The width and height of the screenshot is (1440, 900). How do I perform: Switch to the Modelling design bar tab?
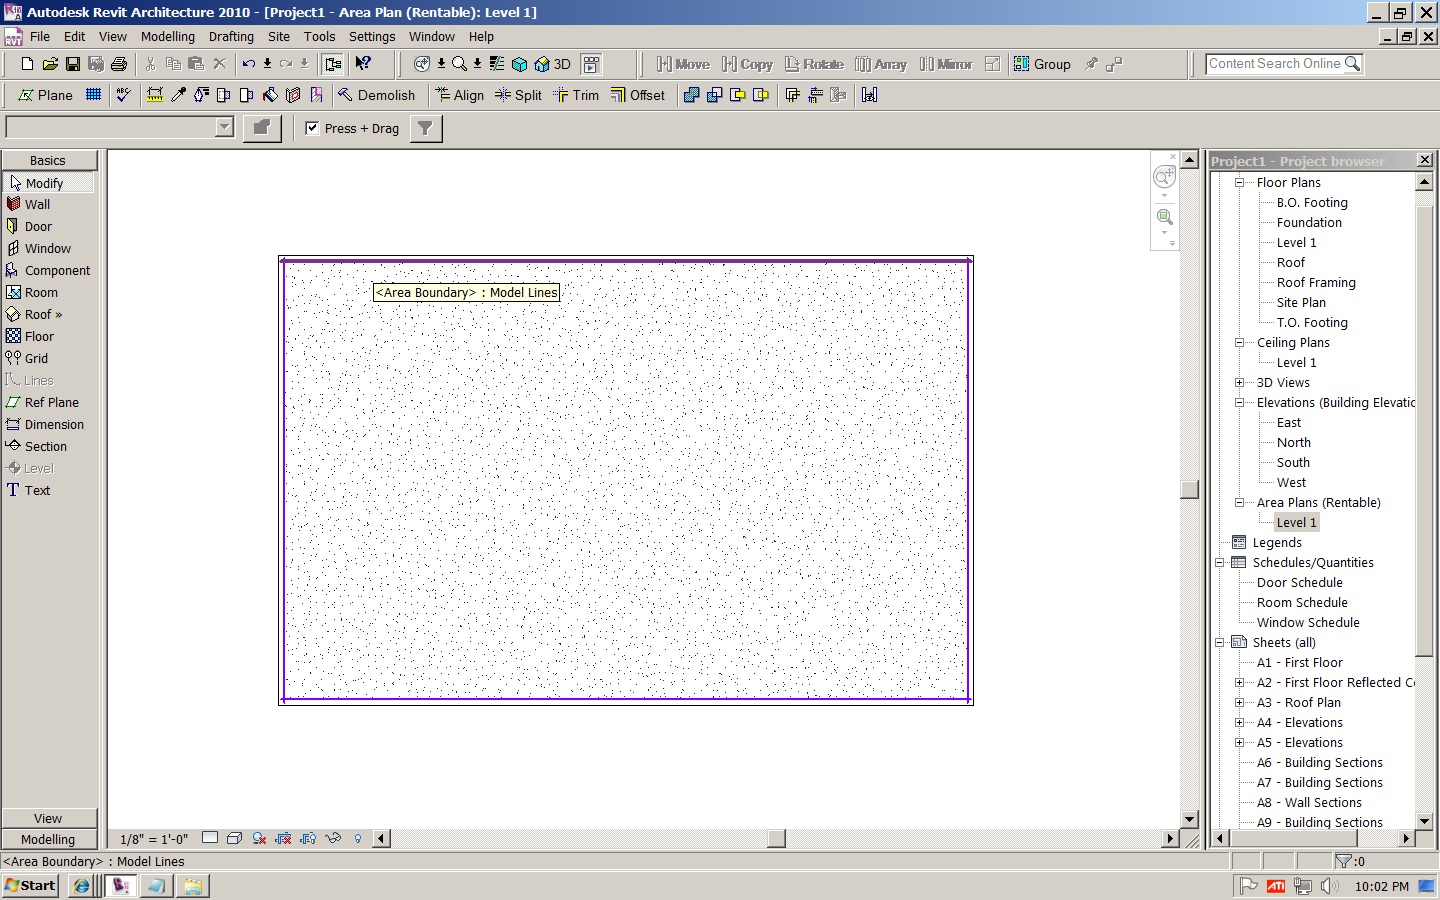point(48,839)
